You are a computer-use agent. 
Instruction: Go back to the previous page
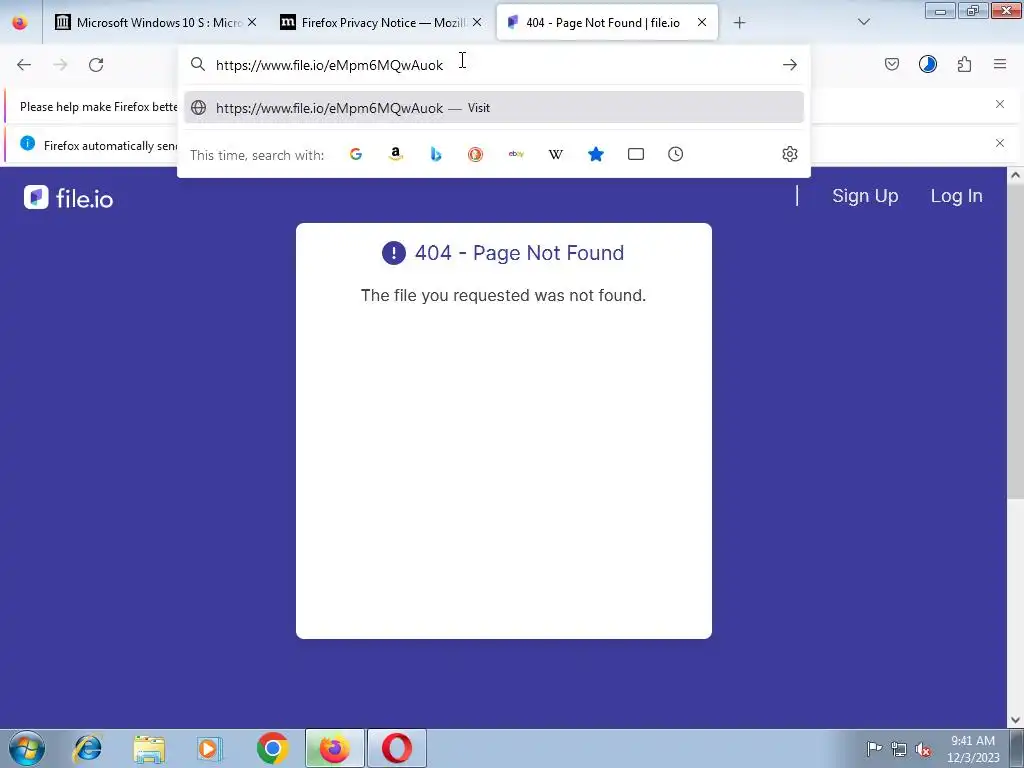pos(24,65)
